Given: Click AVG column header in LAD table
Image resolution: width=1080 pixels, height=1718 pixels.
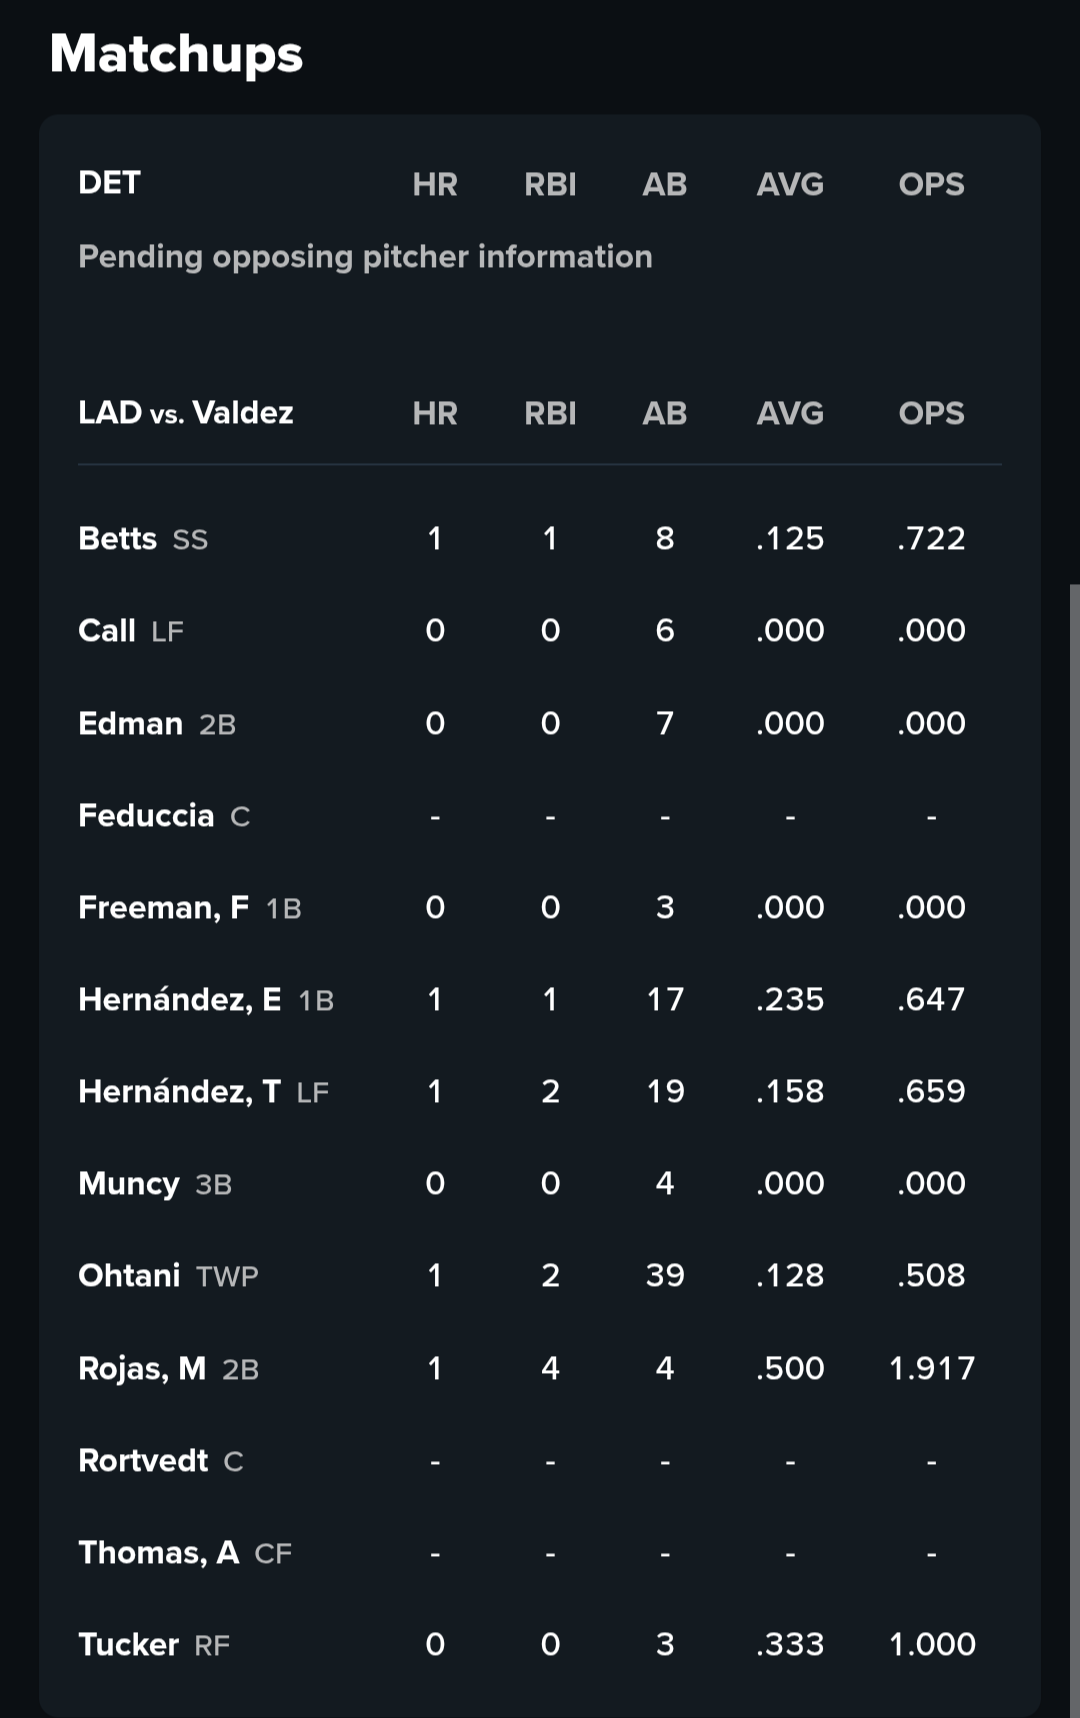Looking at the screenshot, I should tap(790, 413).
